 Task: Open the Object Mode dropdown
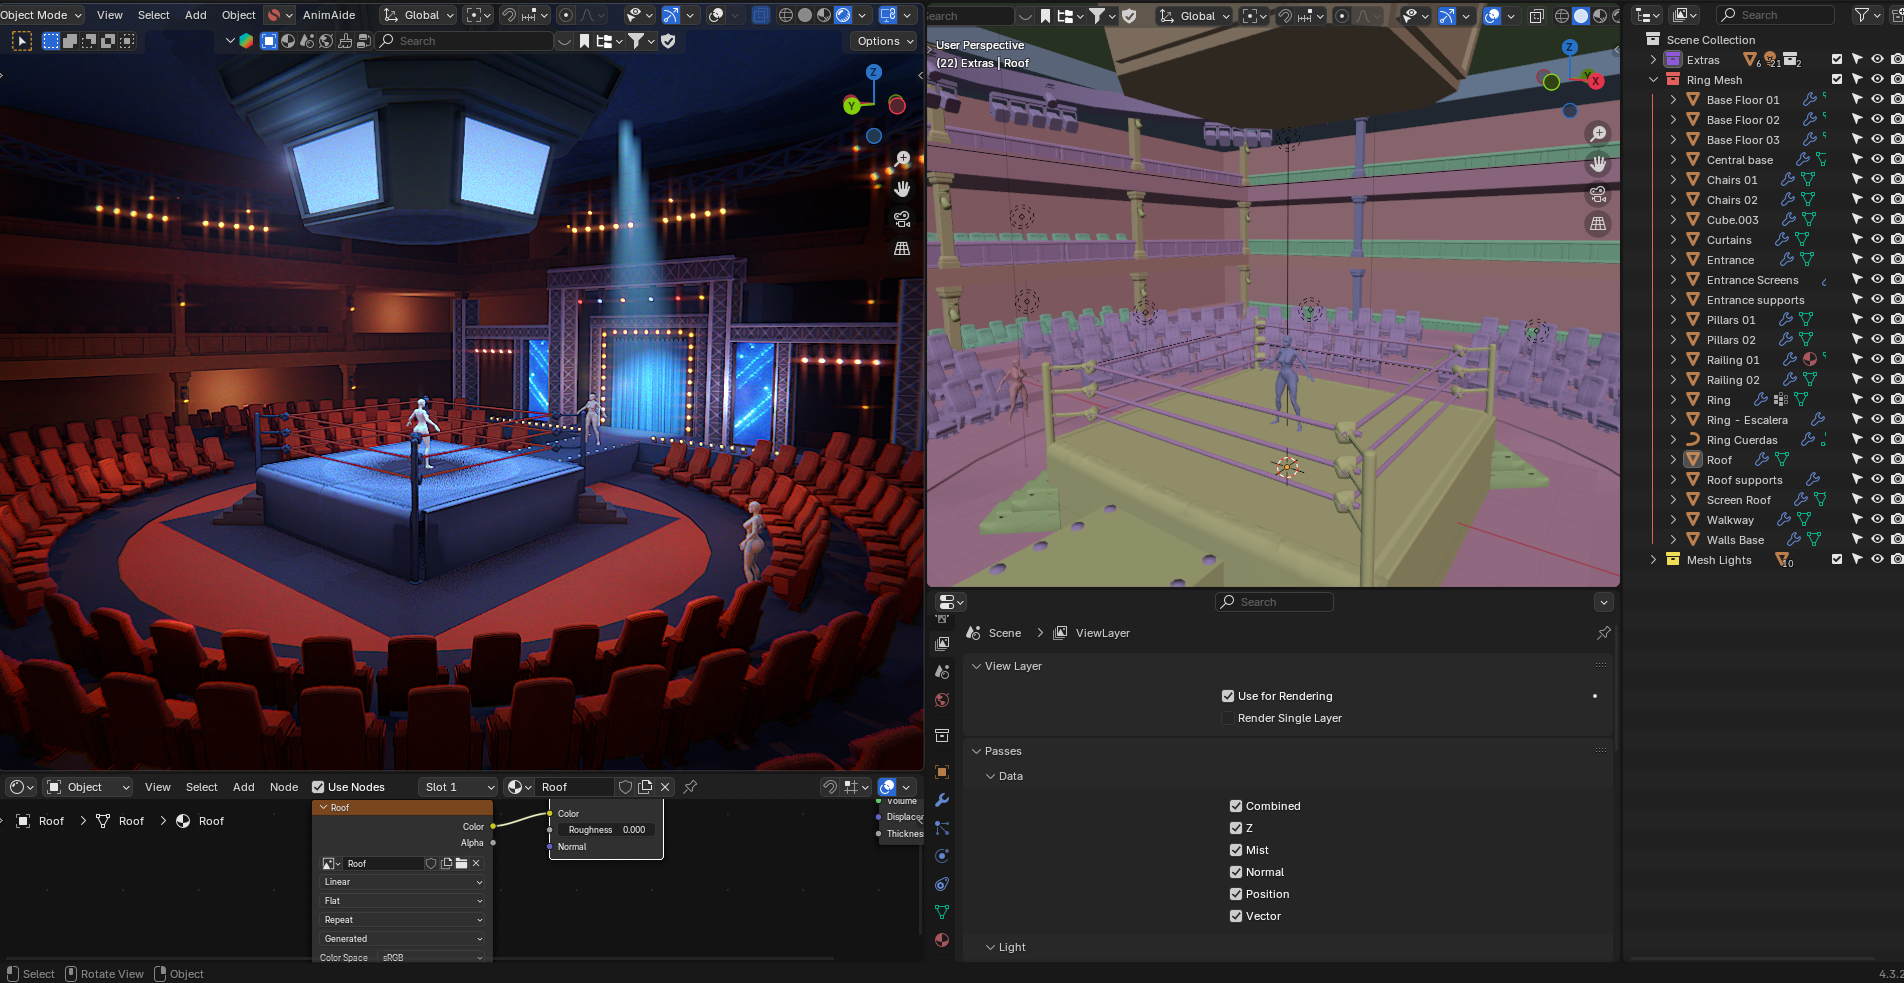tap(41, 15)
